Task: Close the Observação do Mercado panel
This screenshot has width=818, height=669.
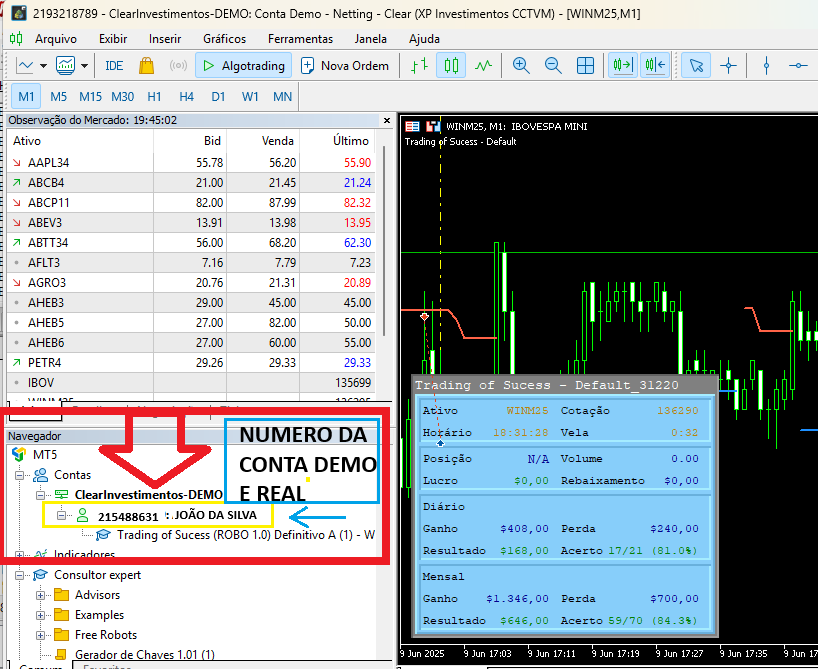Action: click(386, 120)
